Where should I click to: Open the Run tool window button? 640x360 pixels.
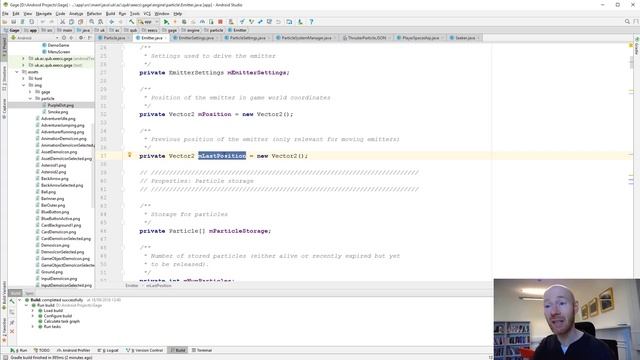point(19,350)
